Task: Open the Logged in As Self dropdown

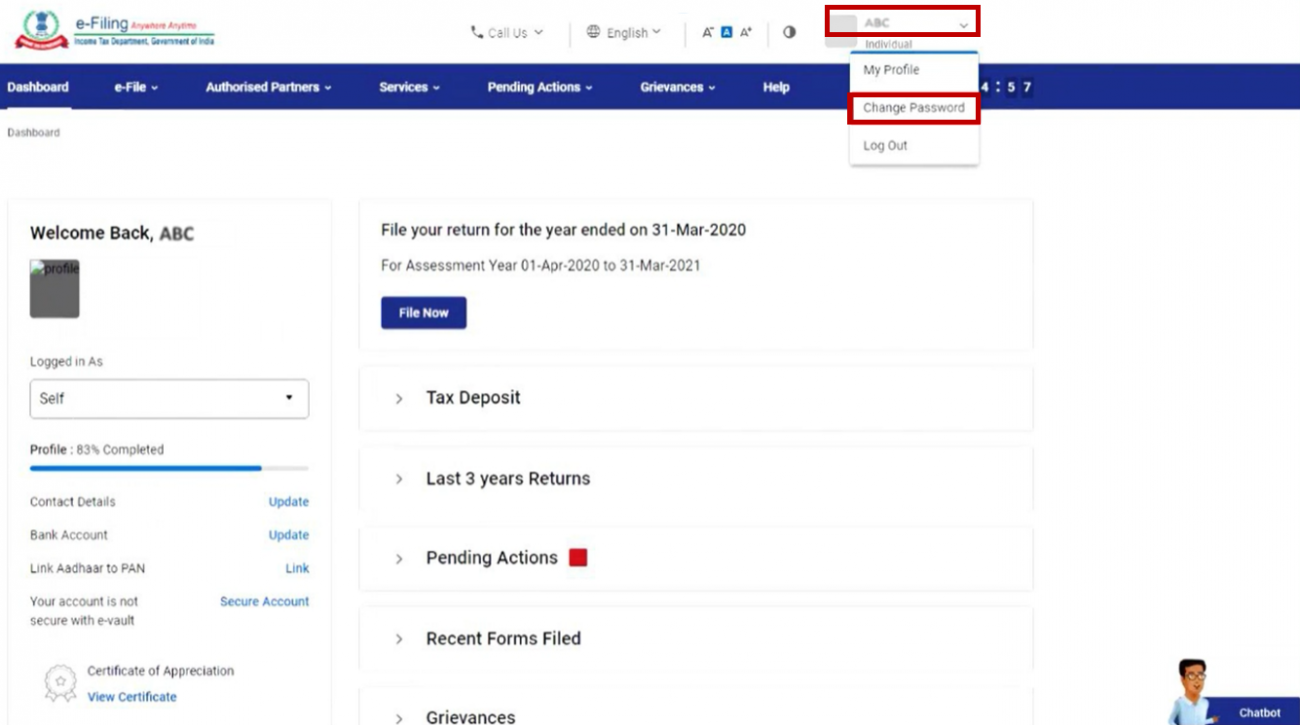Action: 168,398
